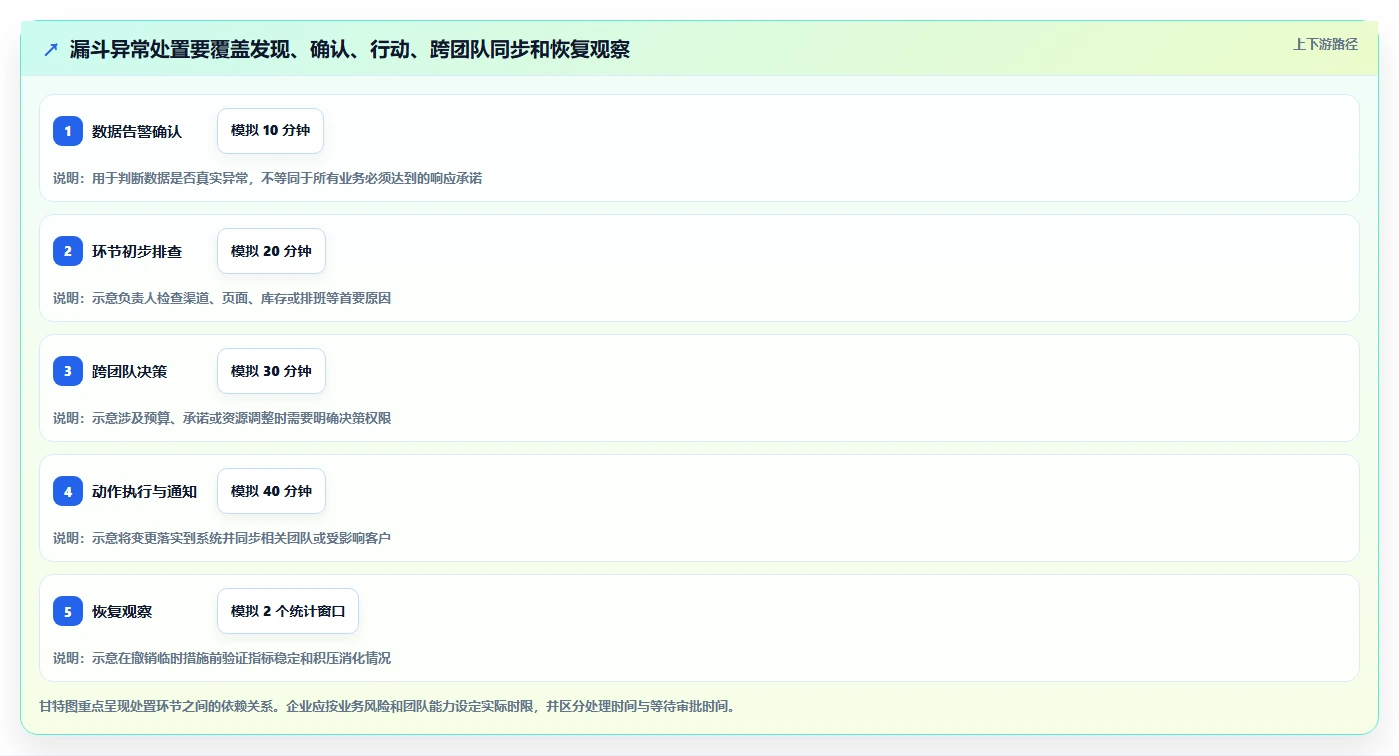Click the description about 验证指标稳定和积压消化
Screen dimensions: 1399x756
click(x=222, y=658)
